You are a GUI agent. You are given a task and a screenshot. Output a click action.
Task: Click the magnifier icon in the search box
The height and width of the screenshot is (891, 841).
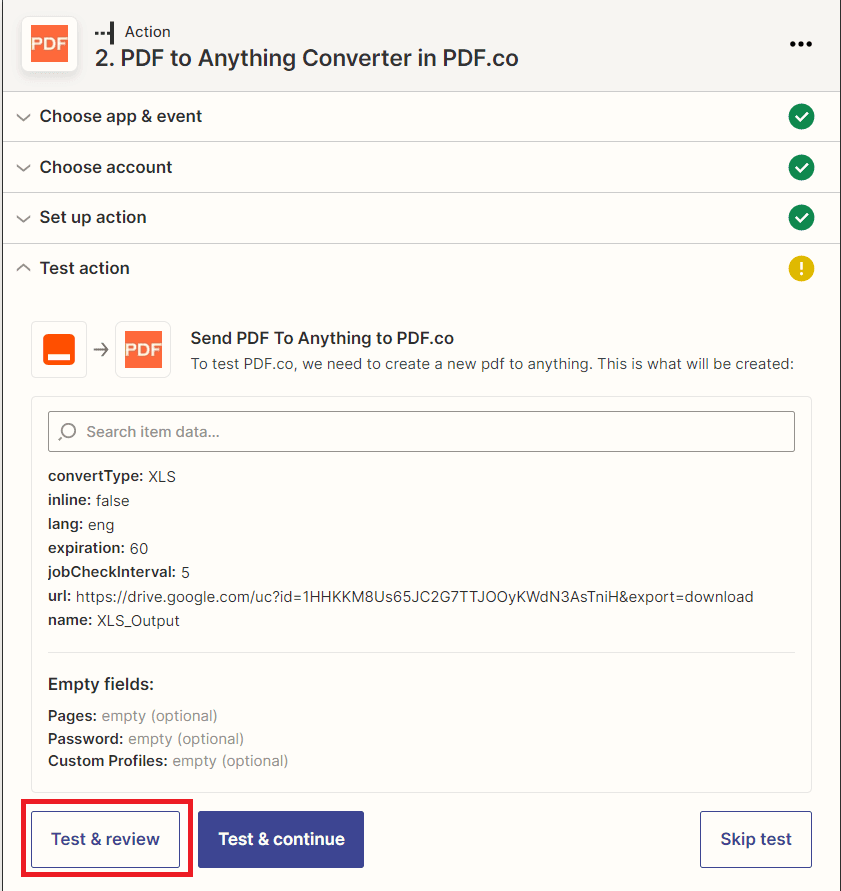(68, 432)
